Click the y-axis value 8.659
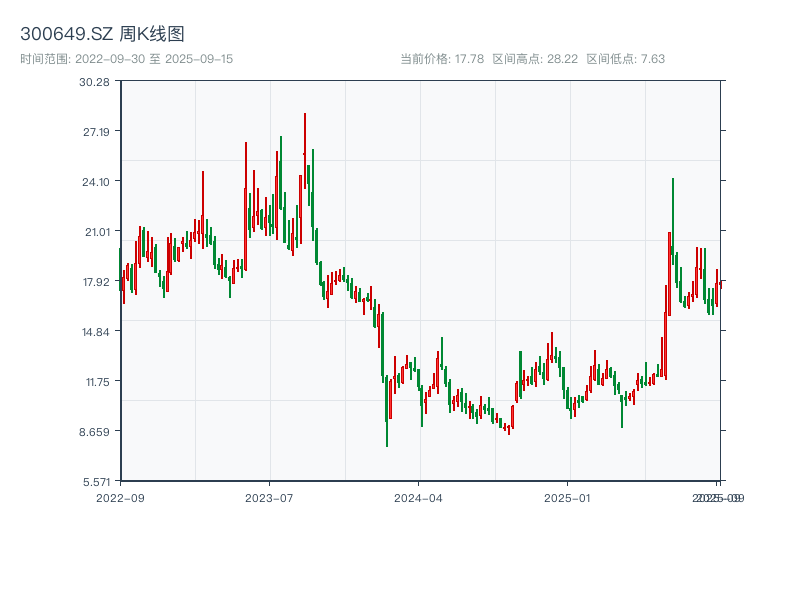Viewport: 800px width, 600px height. 94,432
